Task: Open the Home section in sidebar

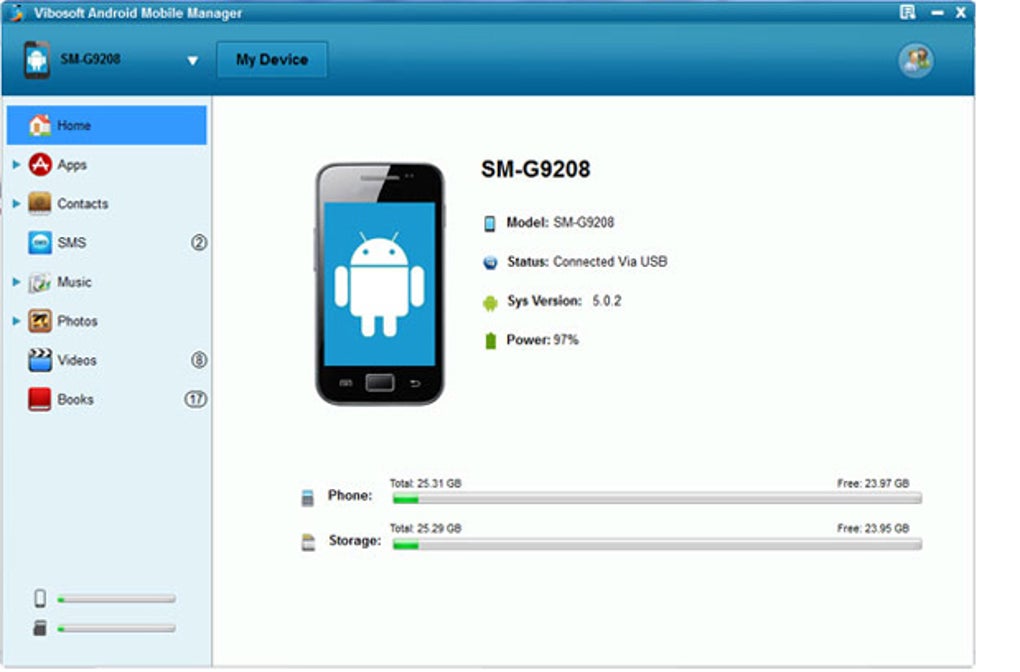Action: 107,125
